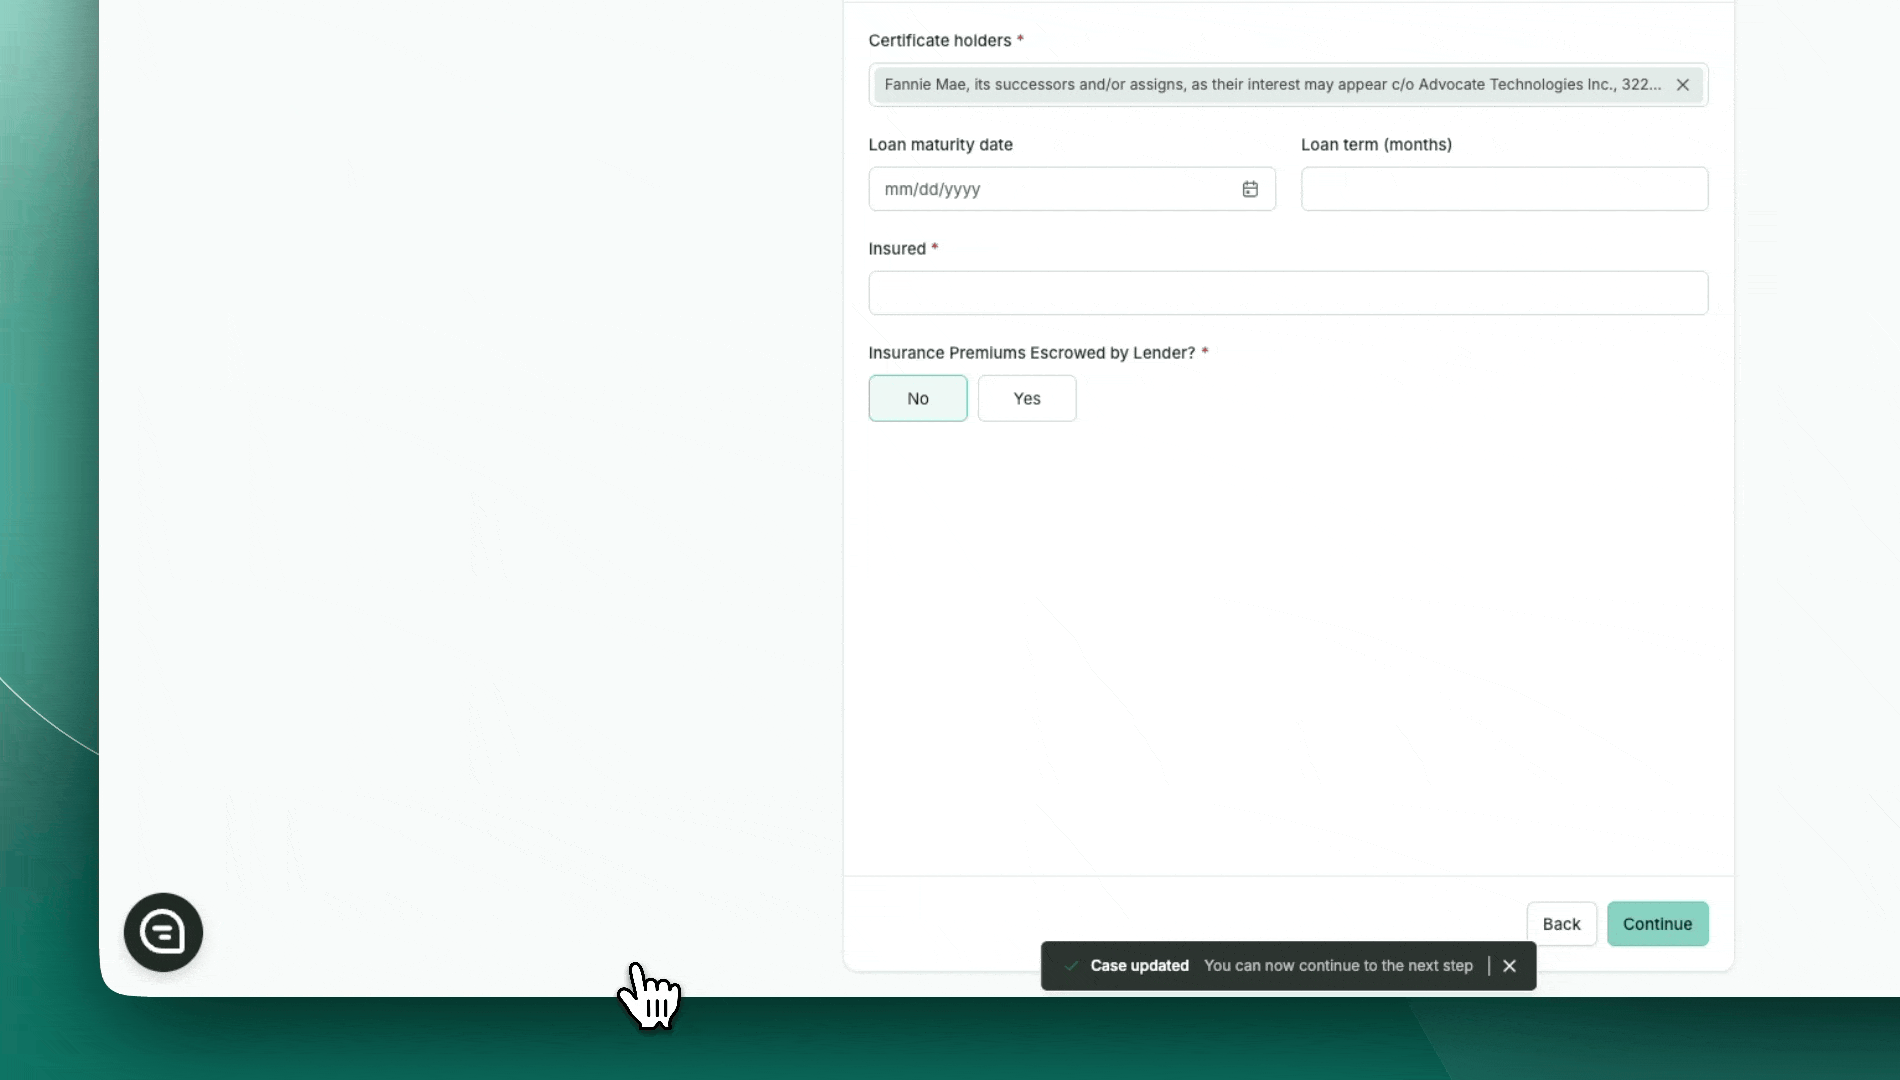Click into the Loan term months input
Image resolution: width=1900 pixels, height=1080 pixels.
tap(1503, 189)
